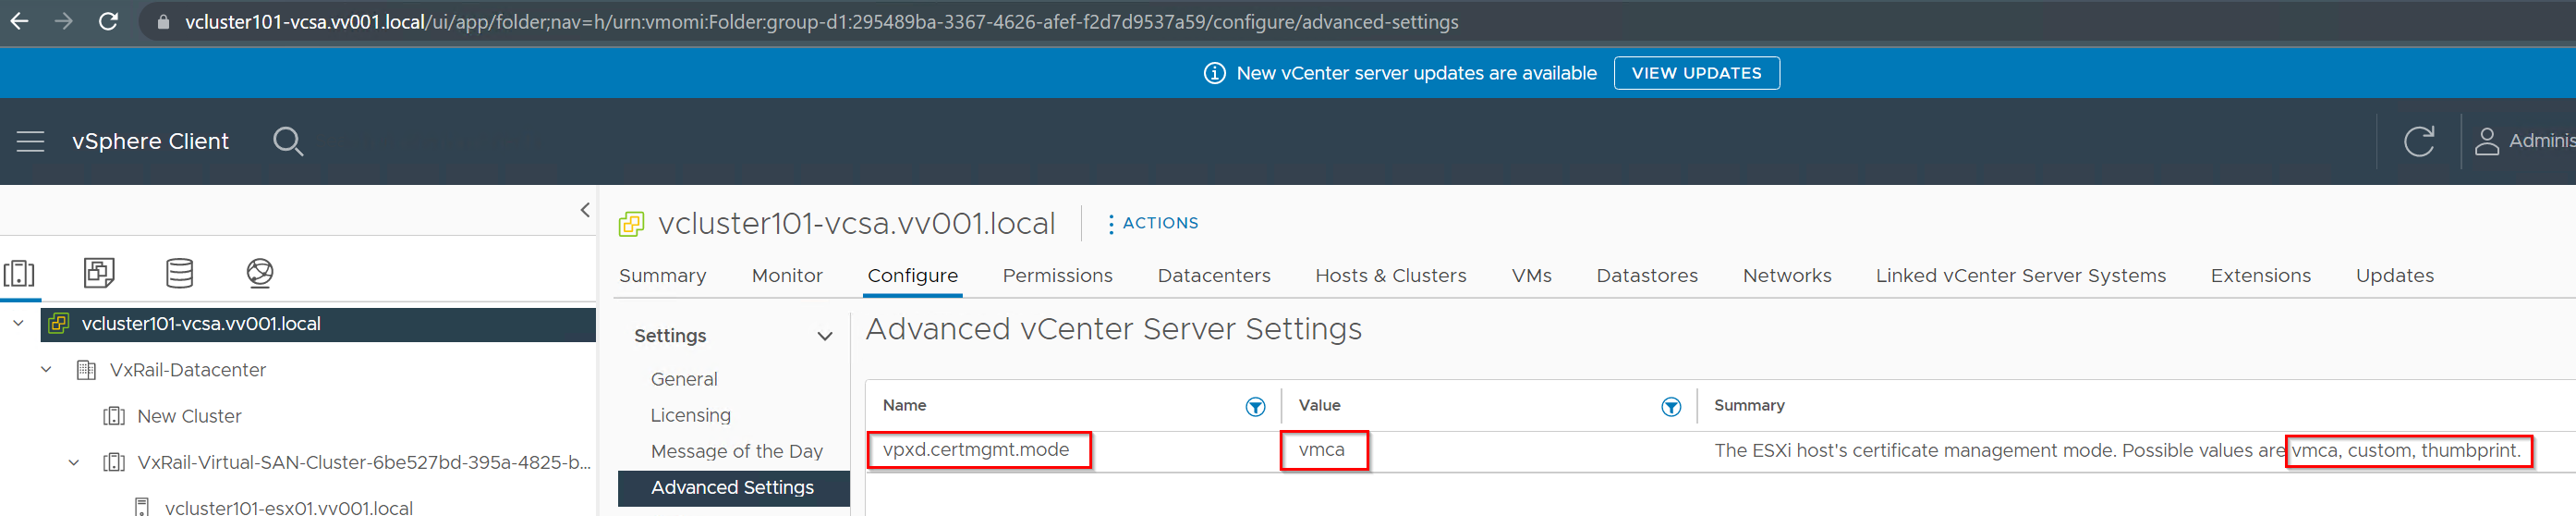Image resolution: width=2576 pixels, height=516 pixels.
Task: Click the global search magnifier icon
Action: pos(288,142)
